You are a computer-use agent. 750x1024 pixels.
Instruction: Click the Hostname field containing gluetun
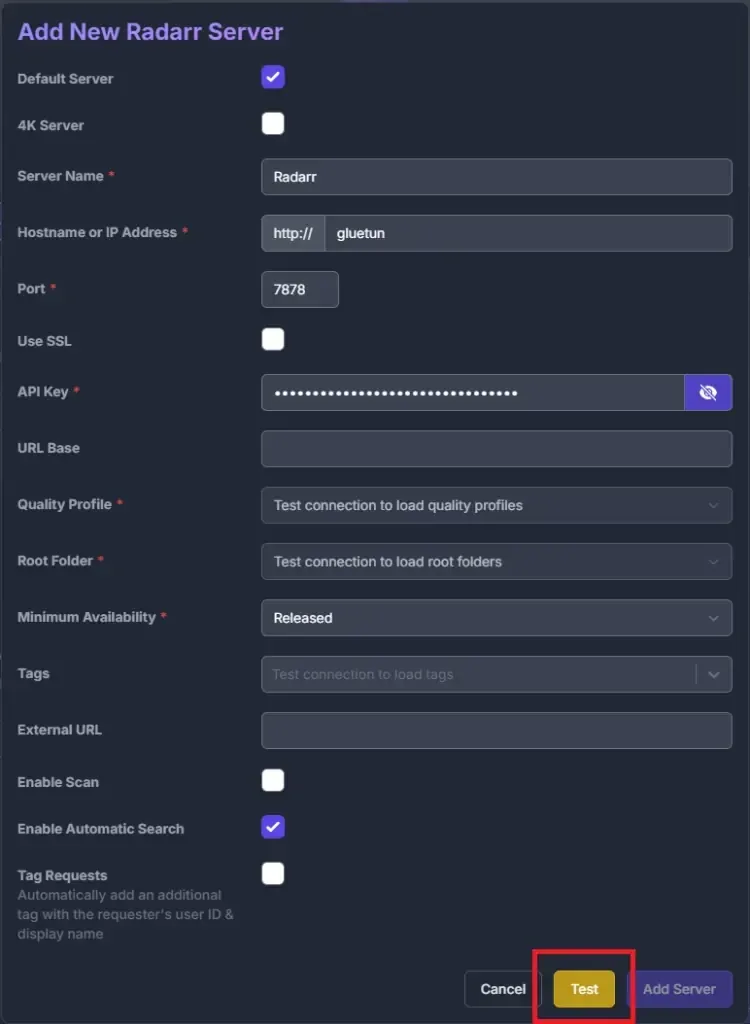pos(528,233)
